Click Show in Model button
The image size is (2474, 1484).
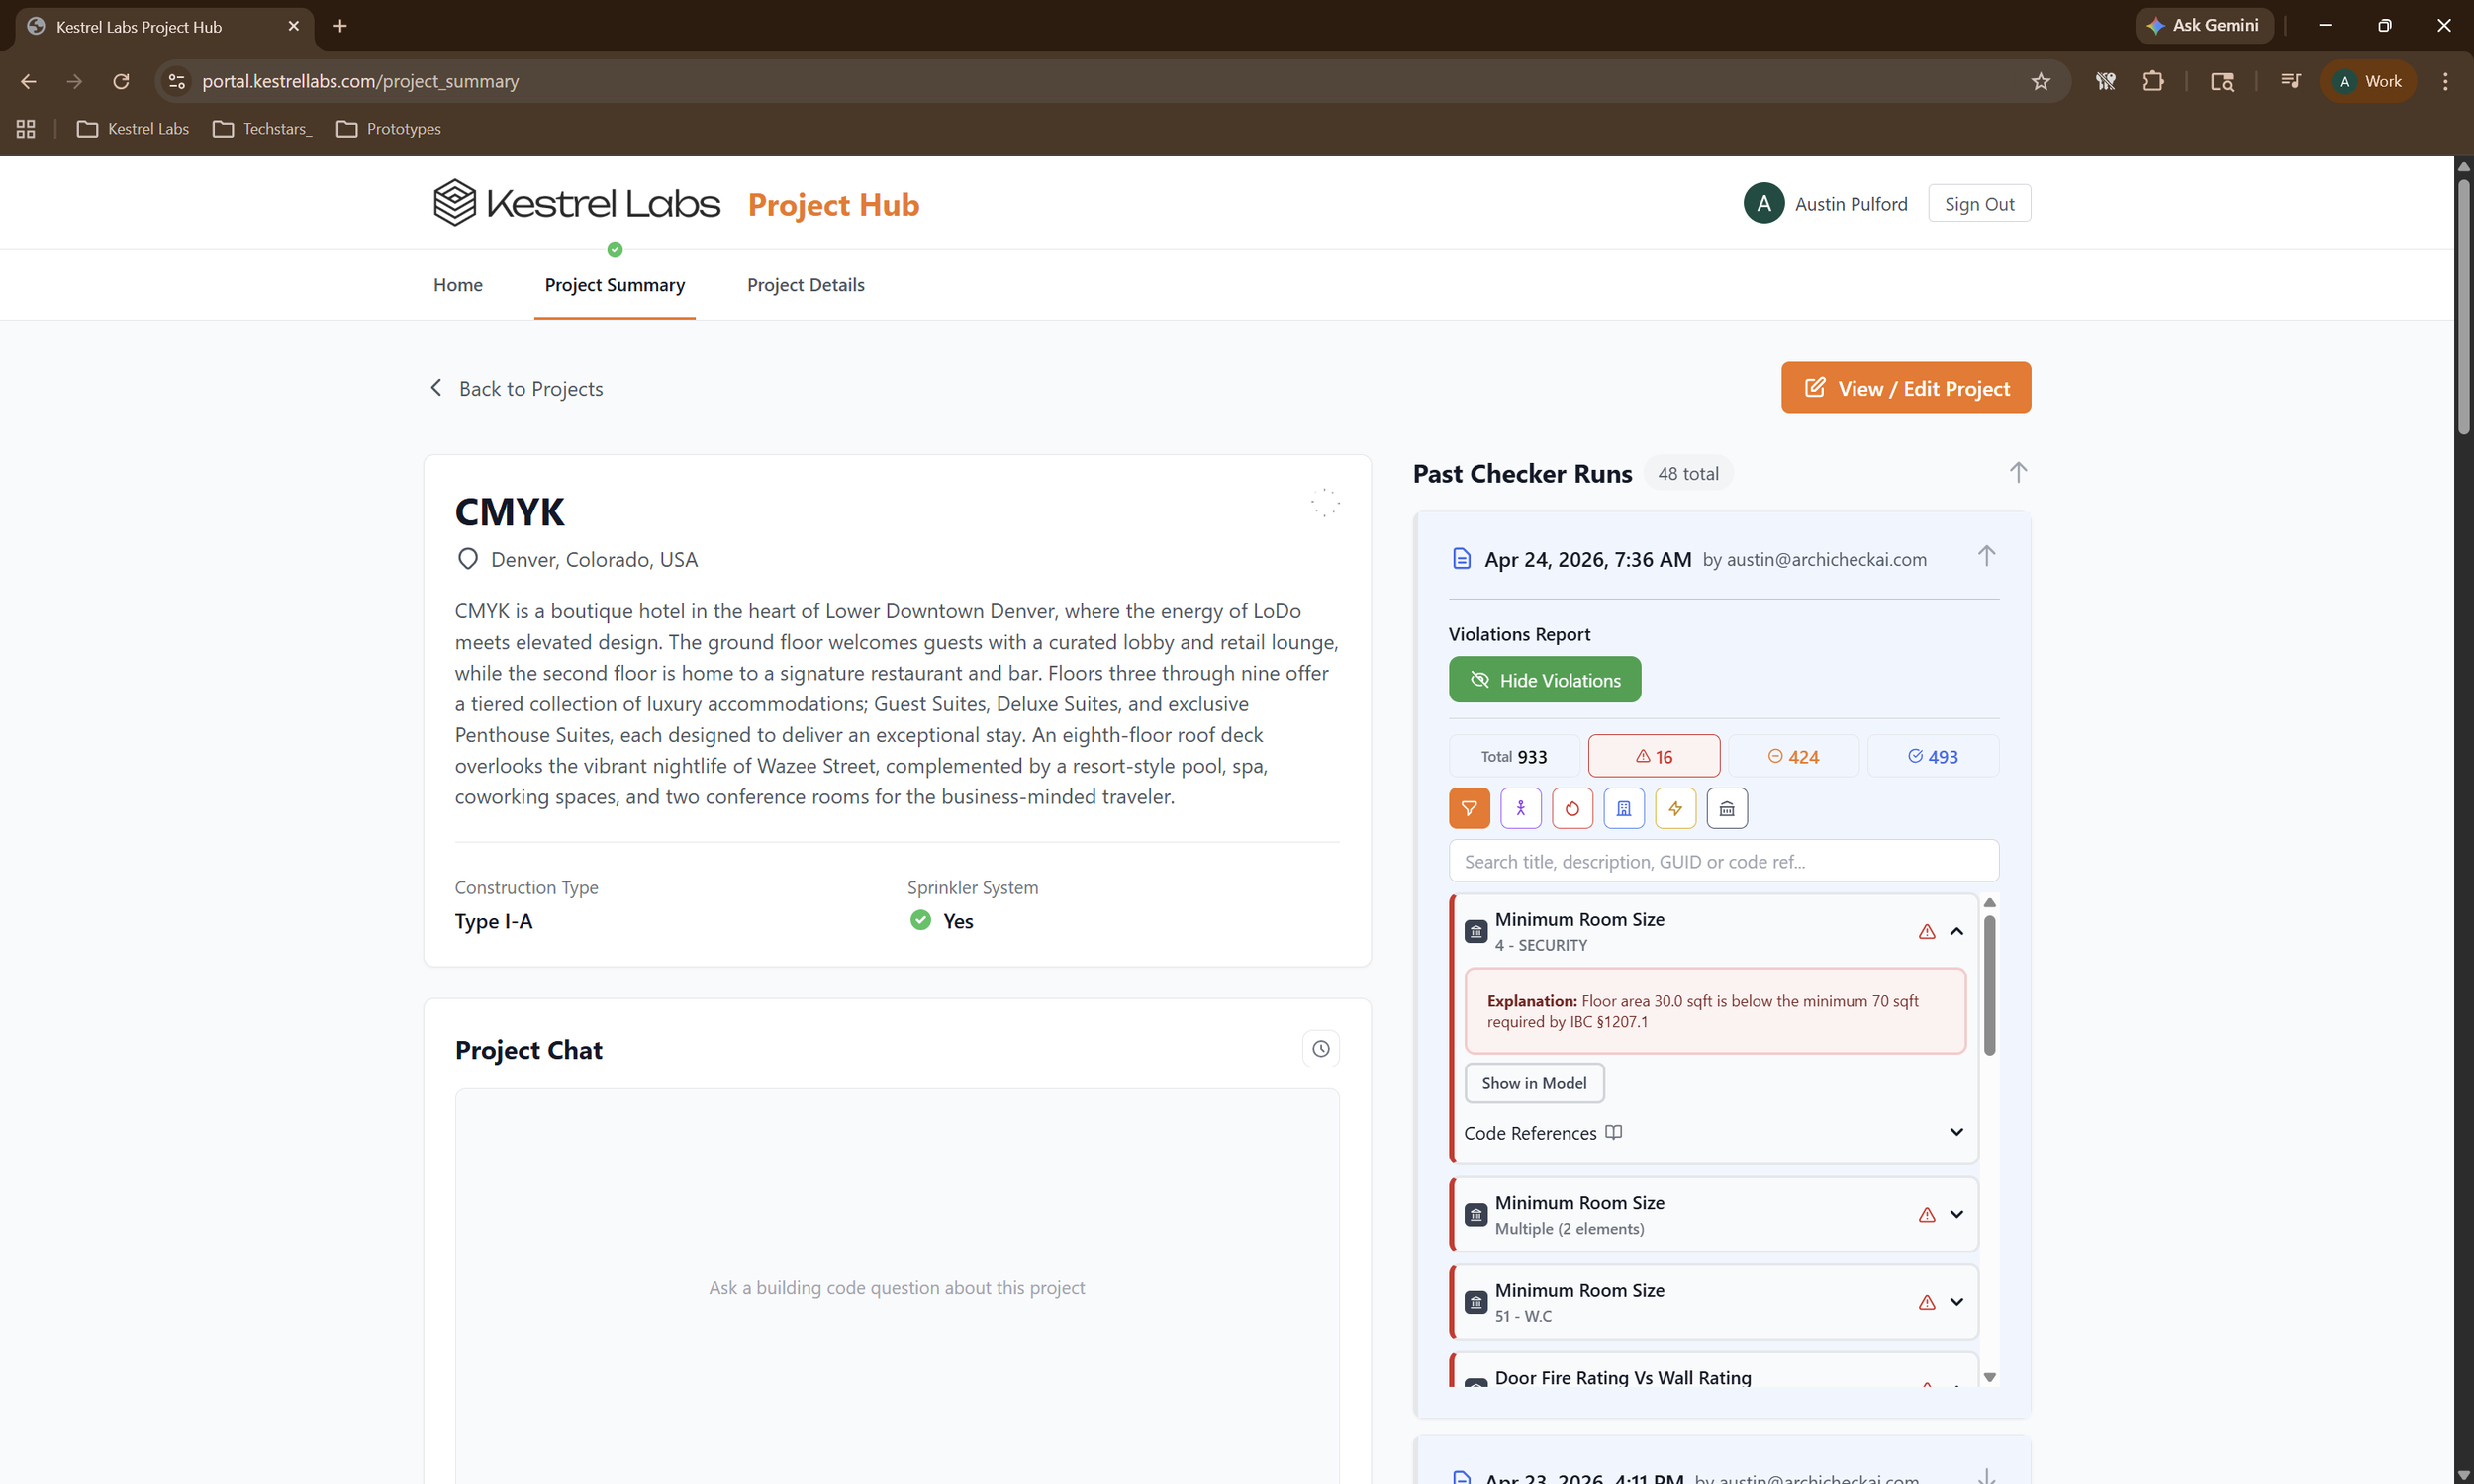click(1534, 1083)
